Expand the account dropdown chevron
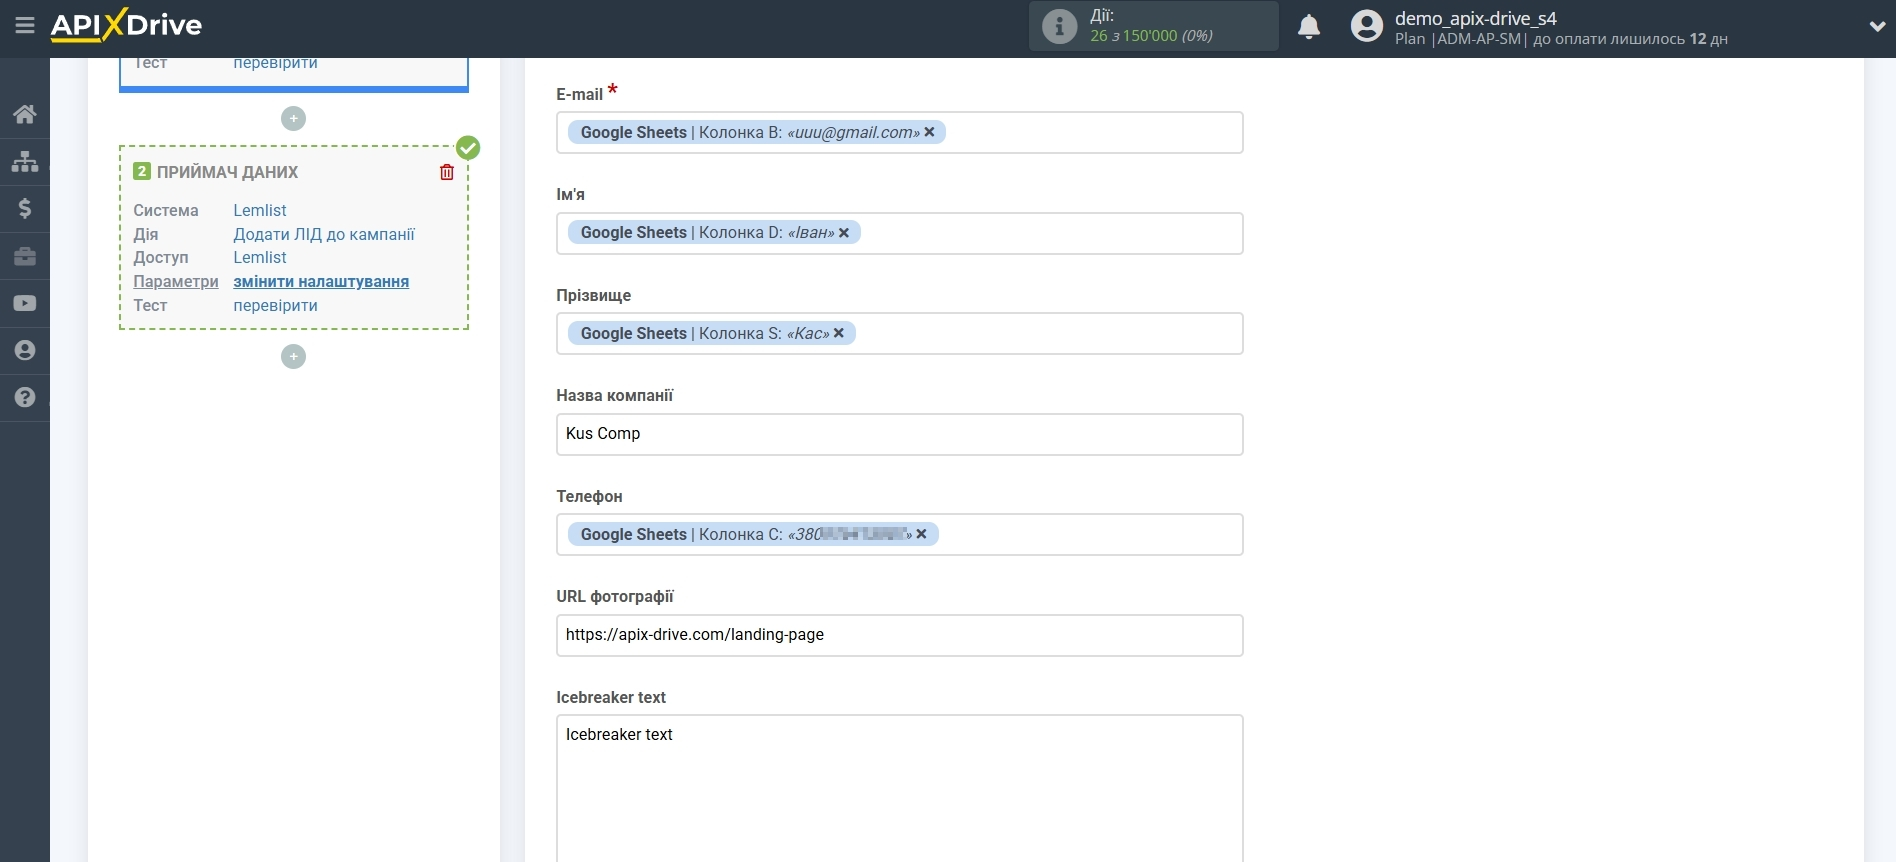 (x=1877, y=27)
